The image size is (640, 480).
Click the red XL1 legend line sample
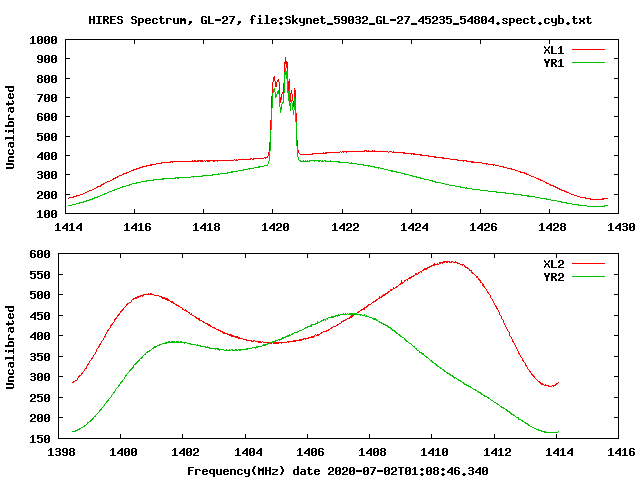point(588,50)
